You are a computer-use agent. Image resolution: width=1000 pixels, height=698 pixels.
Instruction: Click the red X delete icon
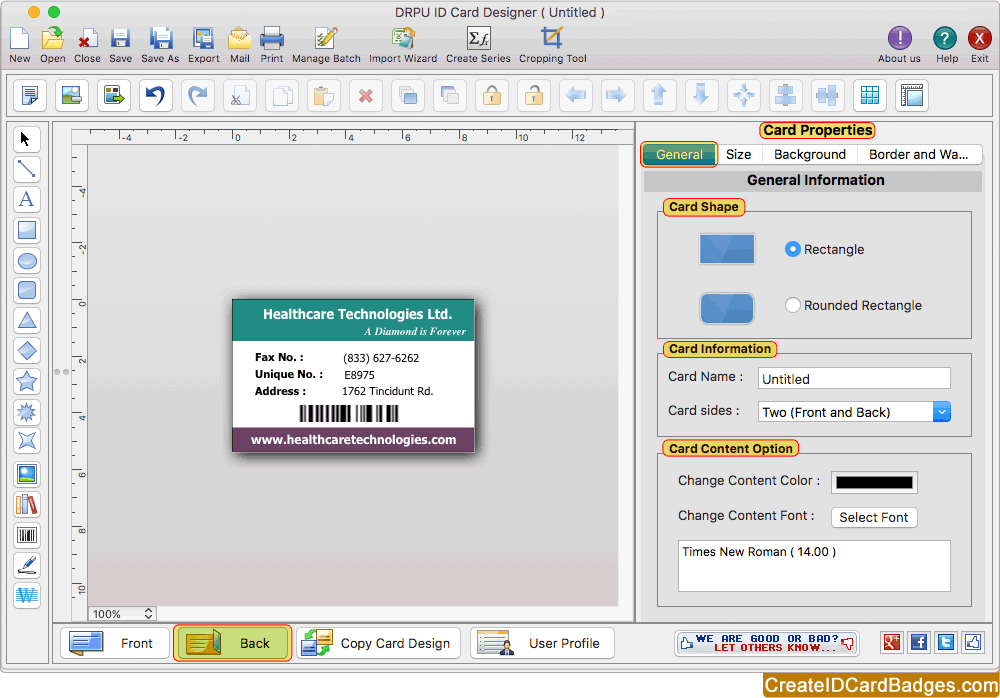tap(365, 96)
